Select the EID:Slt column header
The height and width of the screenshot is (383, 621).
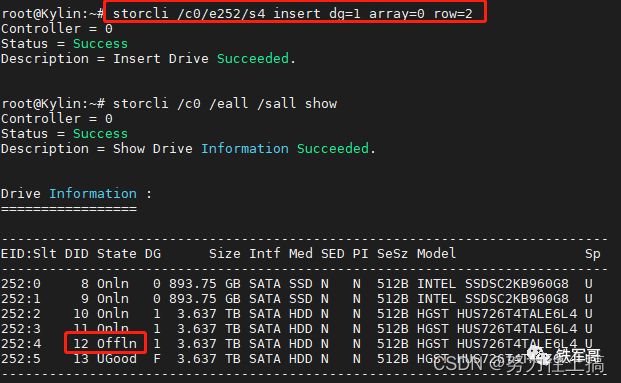click(29, 253)
